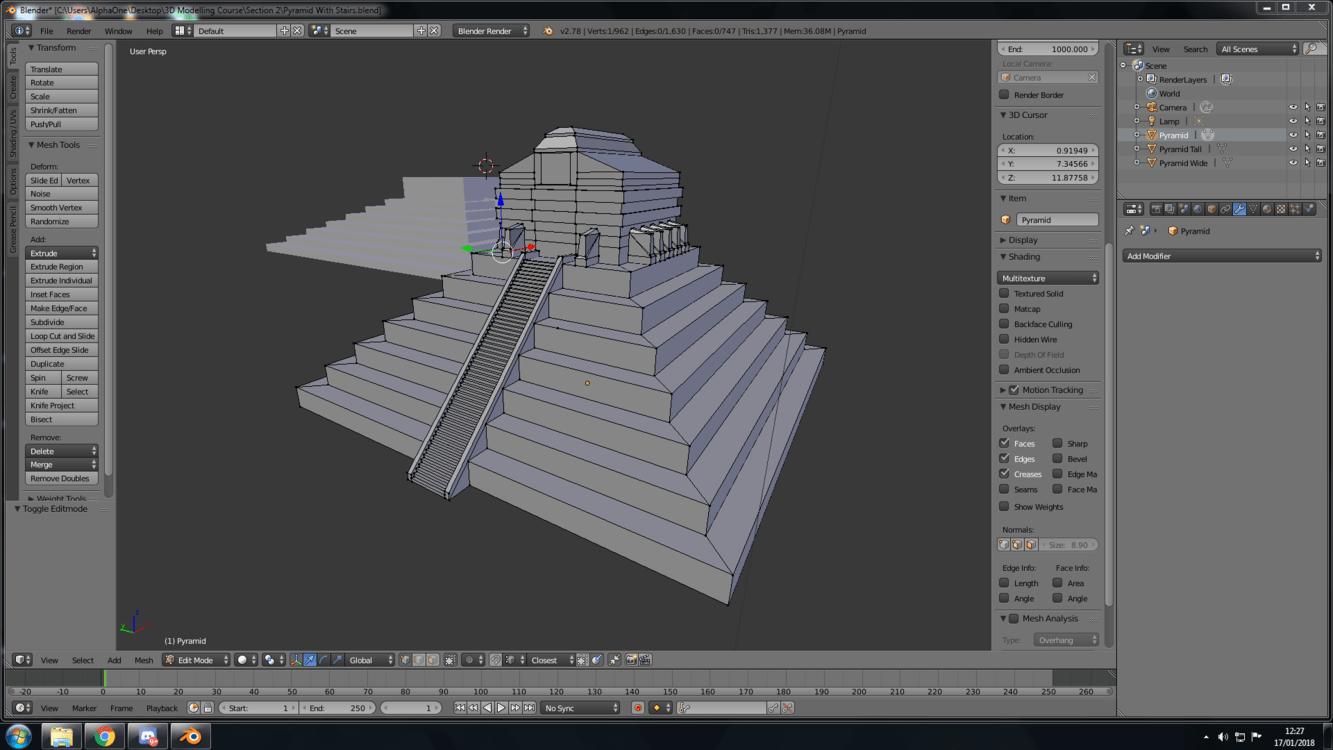Hide Camera with its eye icon
Screen dimensions: 1333x750
[x=1293, y=107]
